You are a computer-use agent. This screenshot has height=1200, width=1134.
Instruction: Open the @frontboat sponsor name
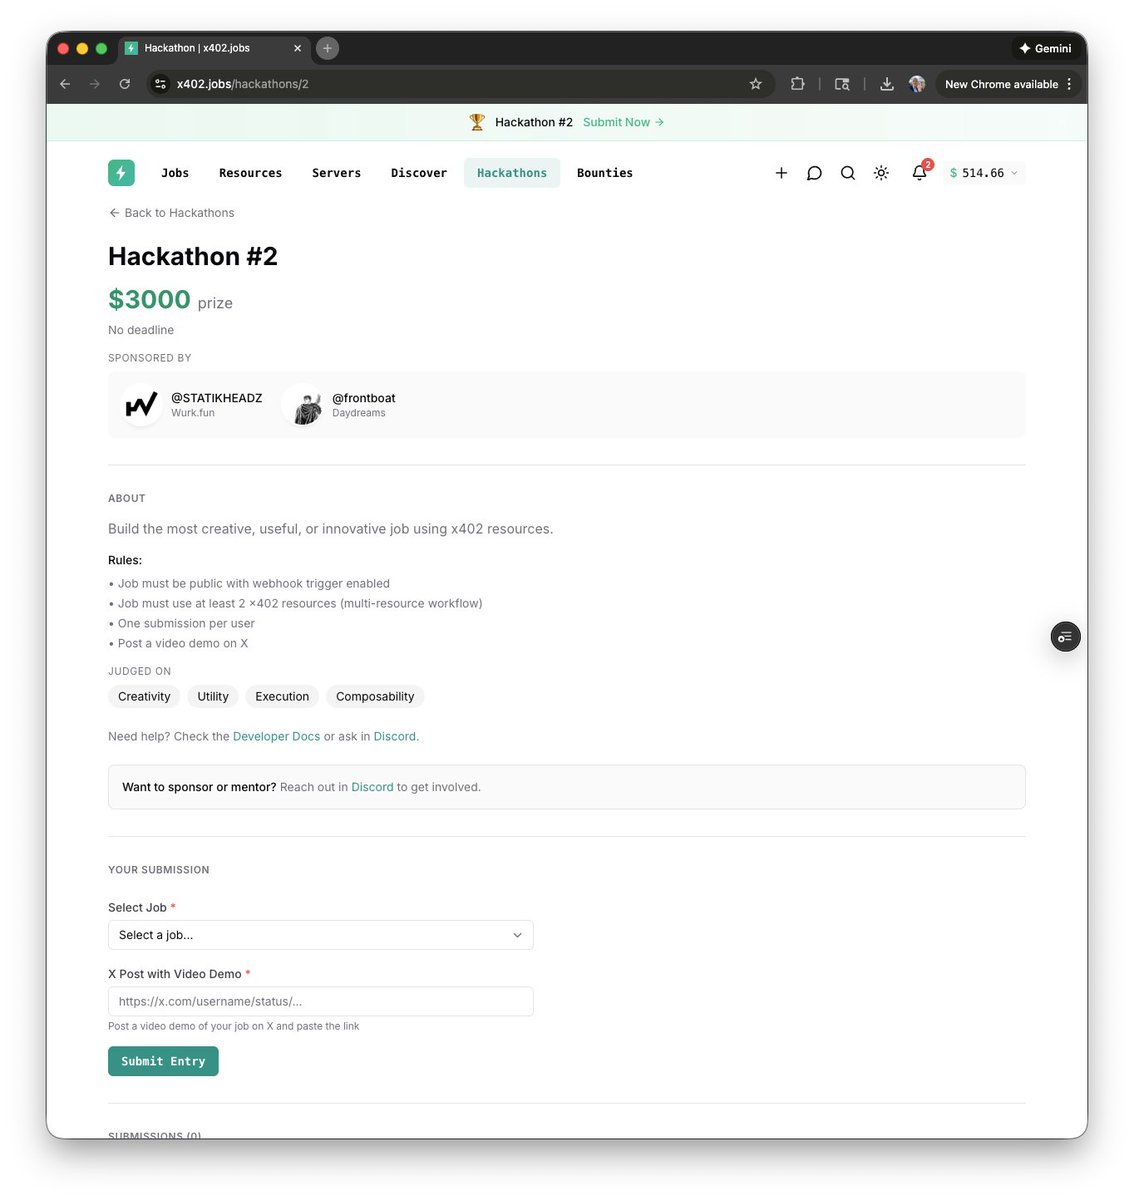[x=364, y=398]
